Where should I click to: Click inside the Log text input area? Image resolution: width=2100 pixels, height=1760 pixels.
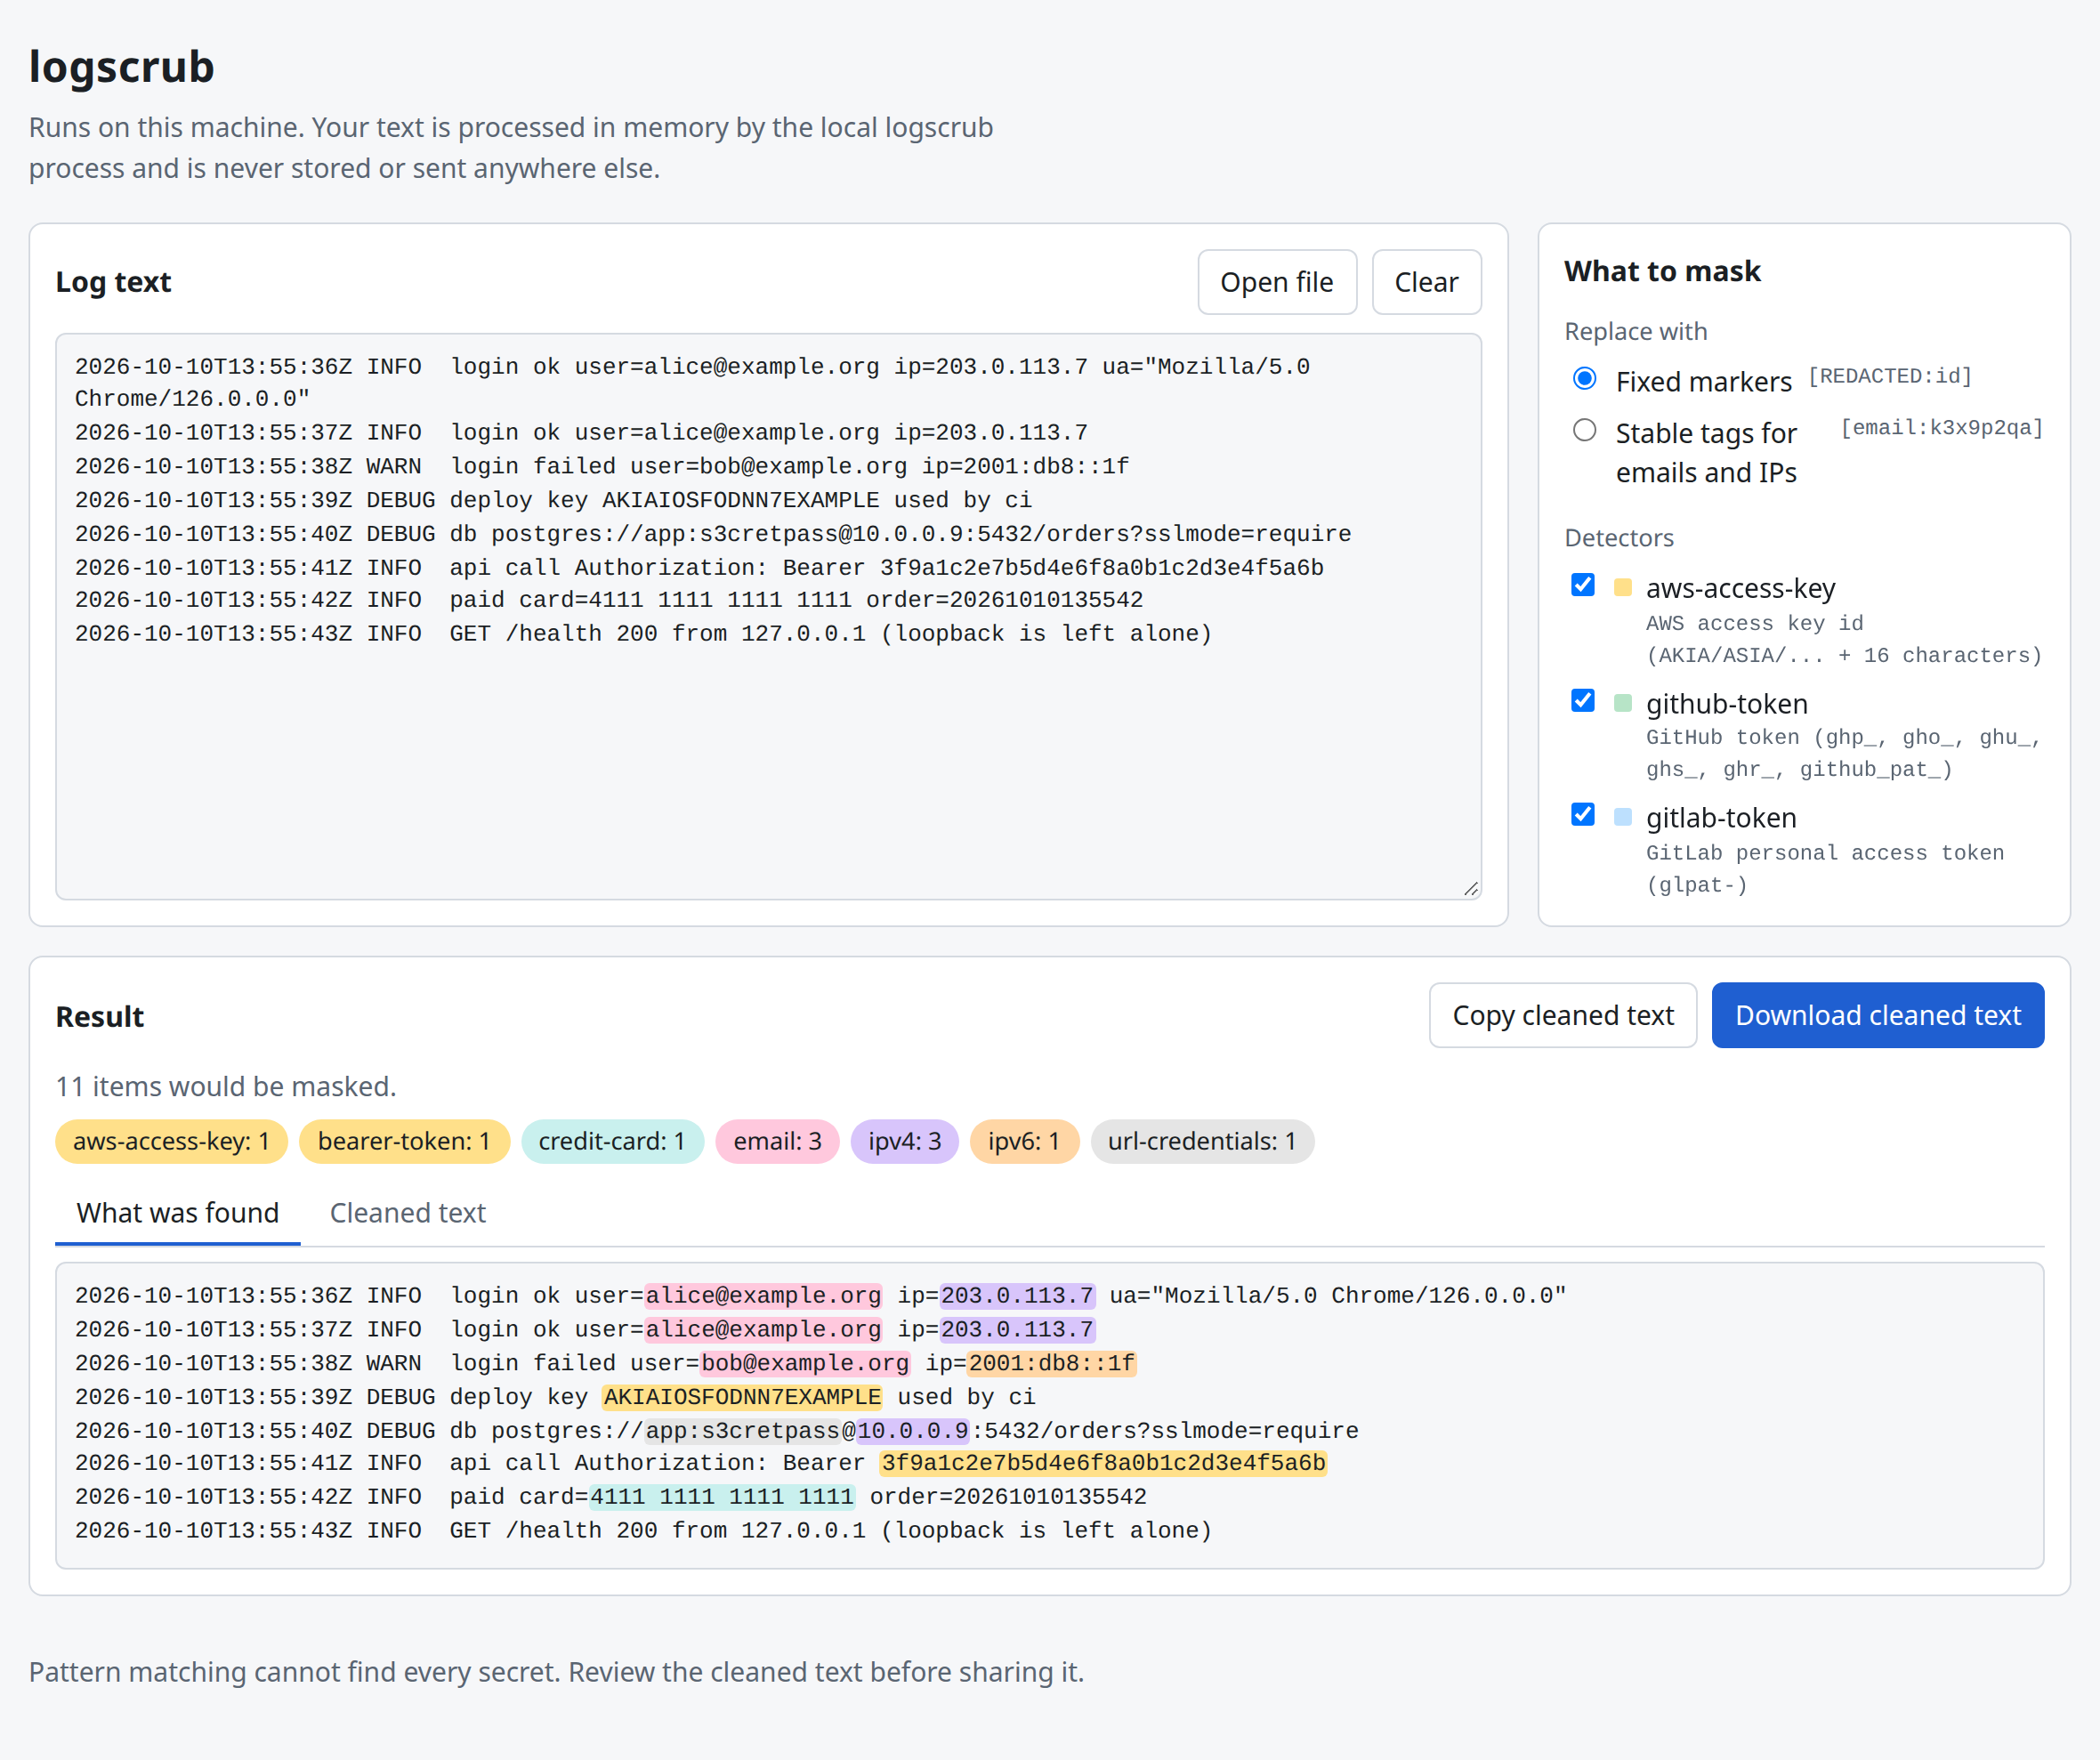(x=767, y=617)
